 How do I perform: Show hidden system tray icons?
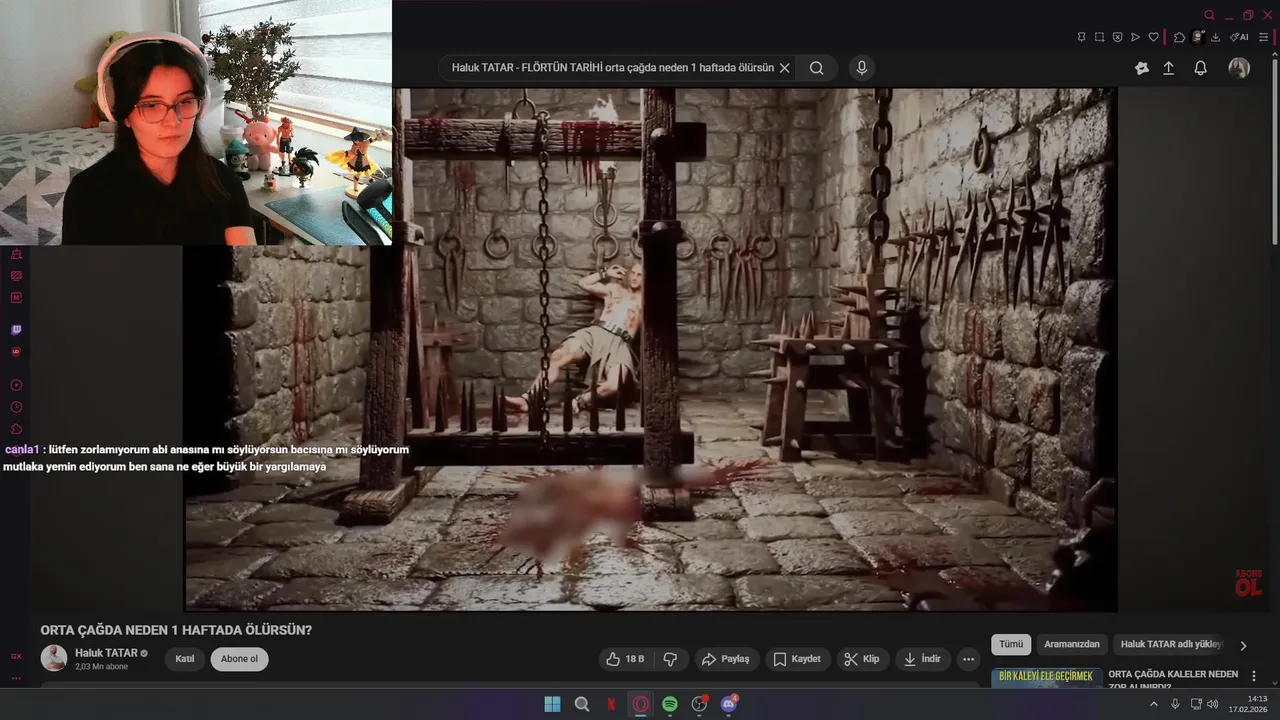[1154, 704]
